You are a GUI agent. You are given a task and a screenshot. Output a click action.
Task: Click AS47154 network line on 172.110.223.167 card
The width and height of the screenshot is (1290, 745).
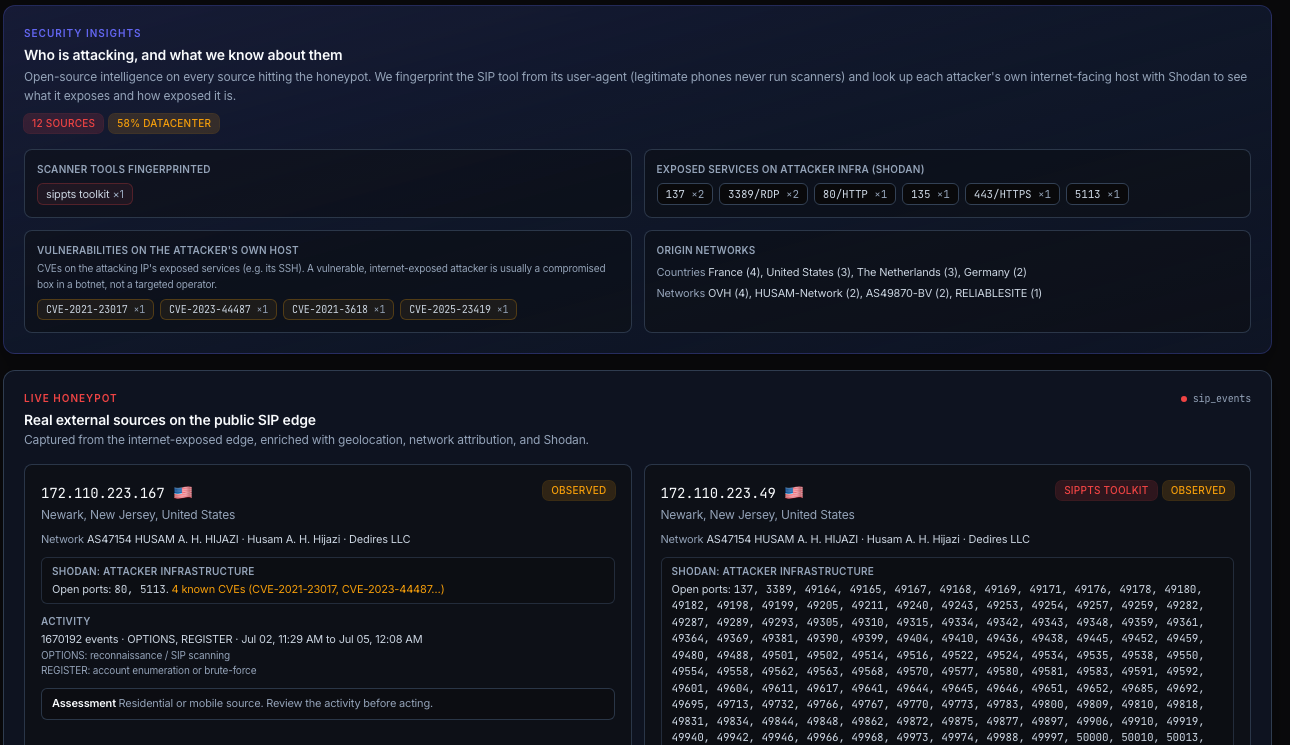pos(225,539)
